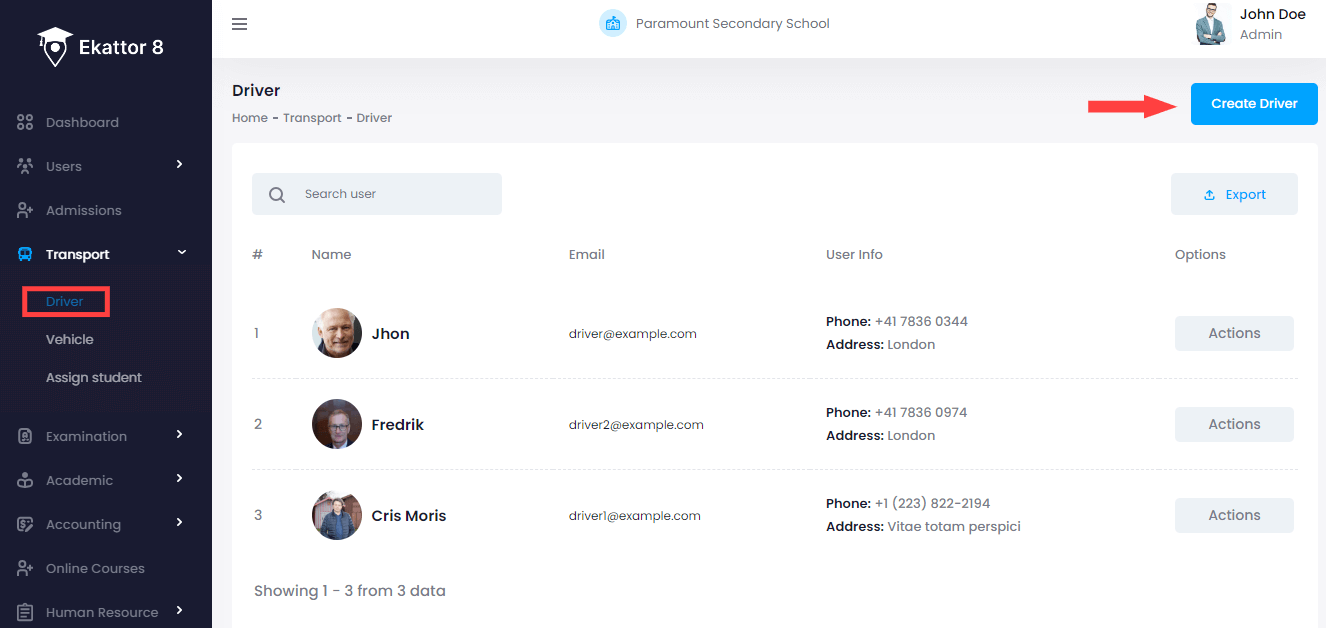The image size is (1326, 628).
Task: Click the Dashboard grid icon
Action: tap(26, 122)
